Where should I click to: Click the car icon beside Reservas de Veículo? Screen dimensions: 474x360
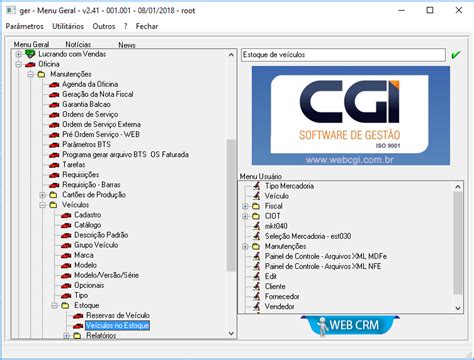click(x=78, y=316)
